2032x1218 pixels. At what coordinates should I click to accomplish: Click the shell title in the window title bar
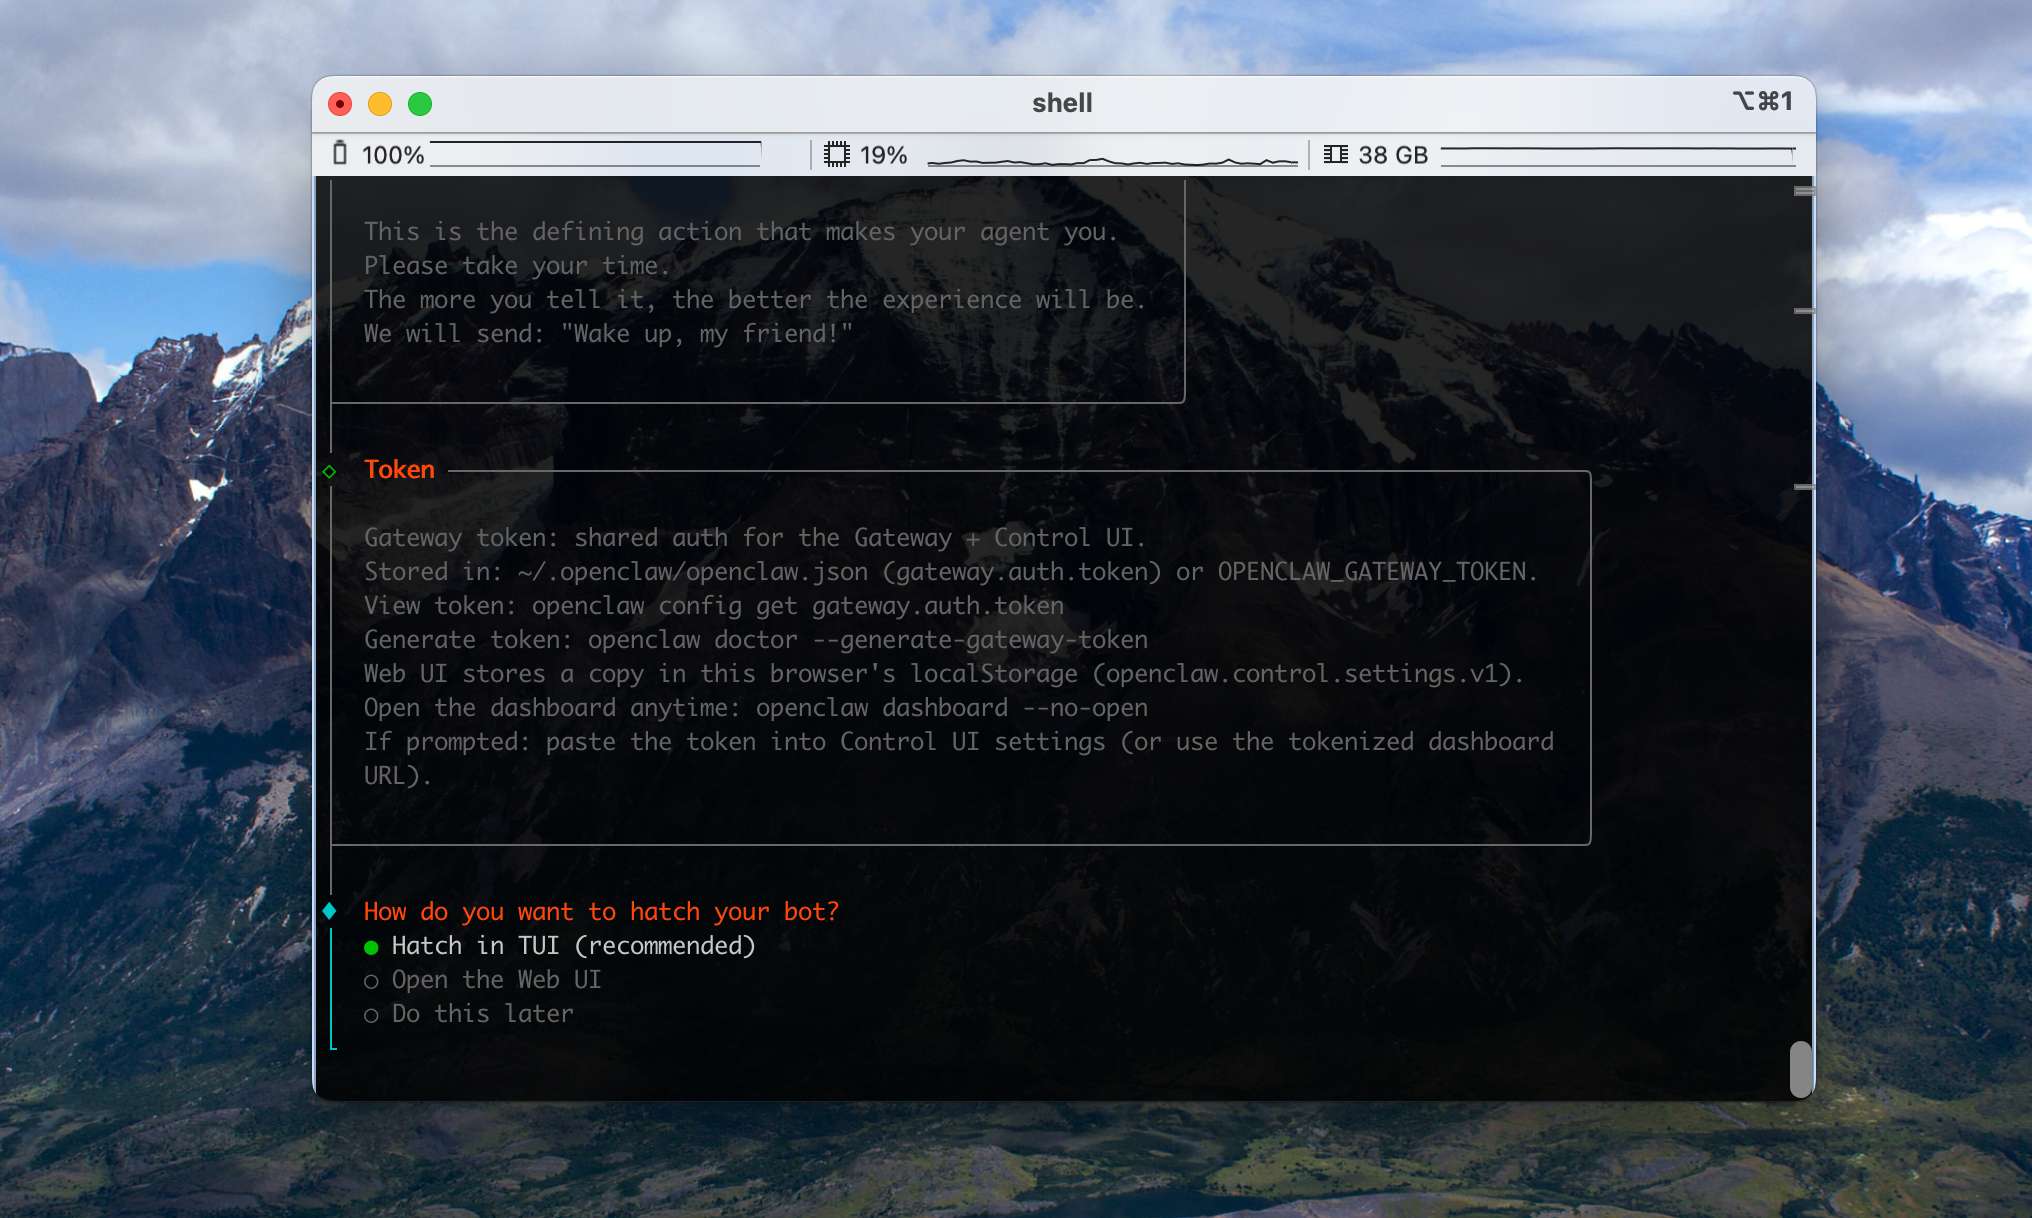pos(1062,102)
